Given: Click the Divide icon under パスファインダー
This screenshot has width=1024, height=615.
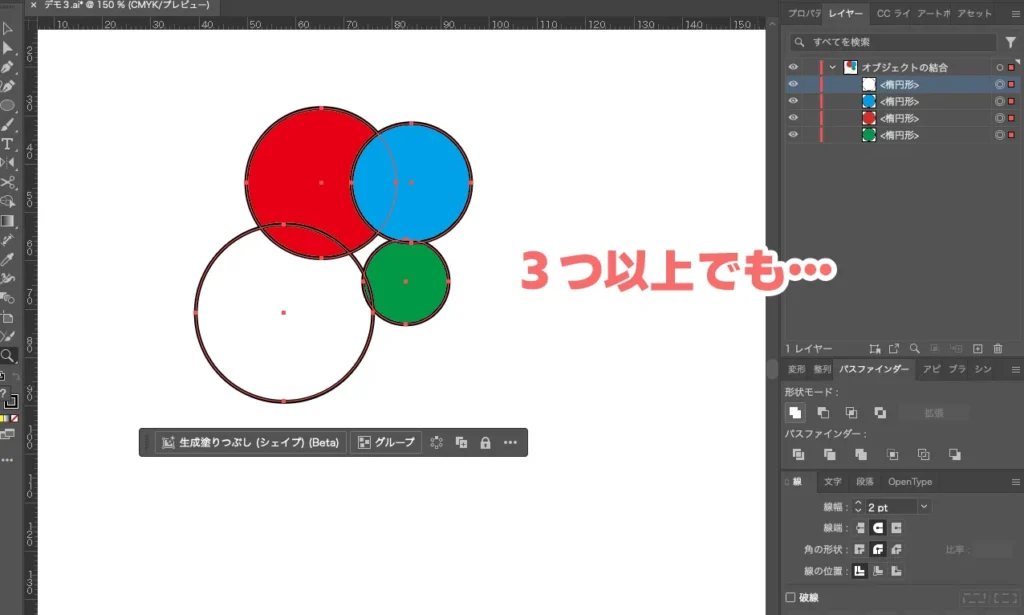Looking at the screenshot, I should coord(797,455).
